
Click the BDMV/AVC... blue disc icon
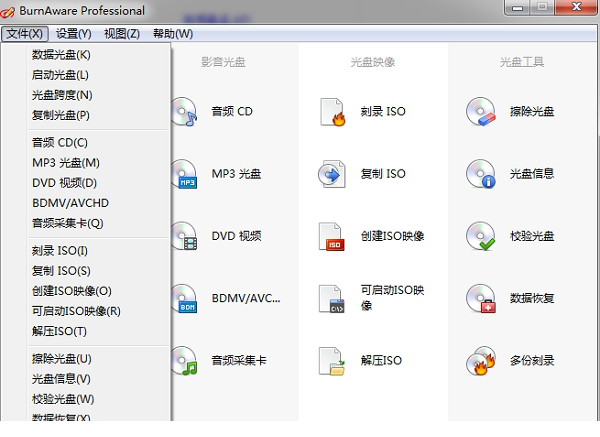click(184, 298)
